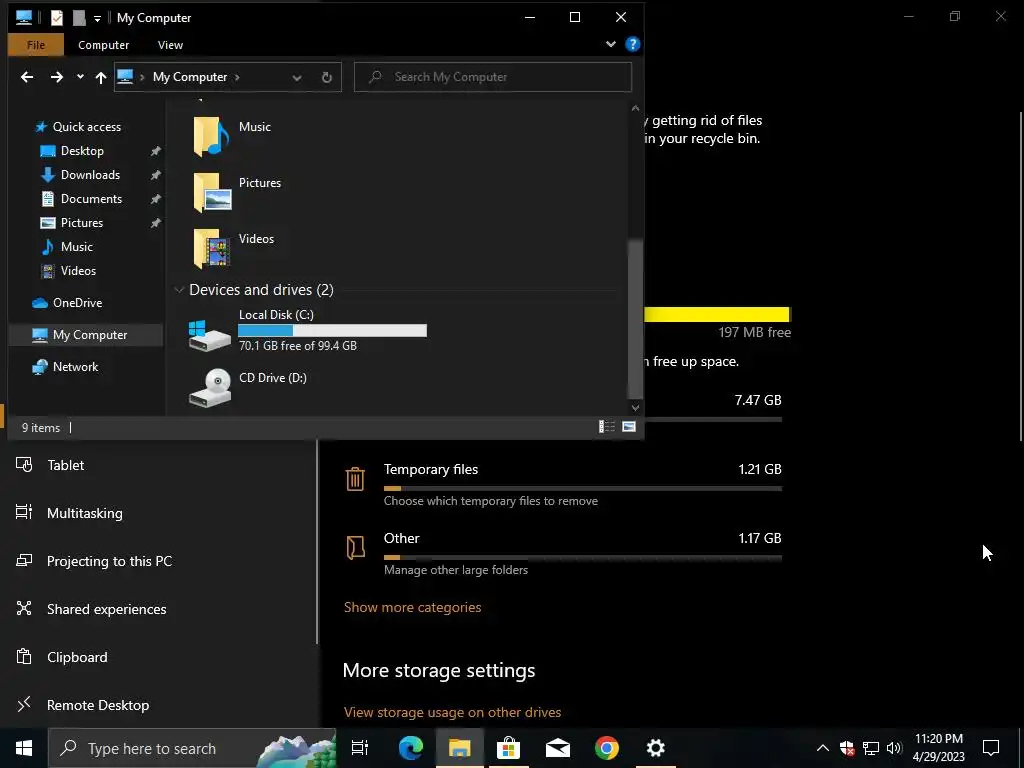The height and width of the screenshot is (768, 1024).
Task: Switch to large icons view in status bar
Action: [x=629, y=427]
